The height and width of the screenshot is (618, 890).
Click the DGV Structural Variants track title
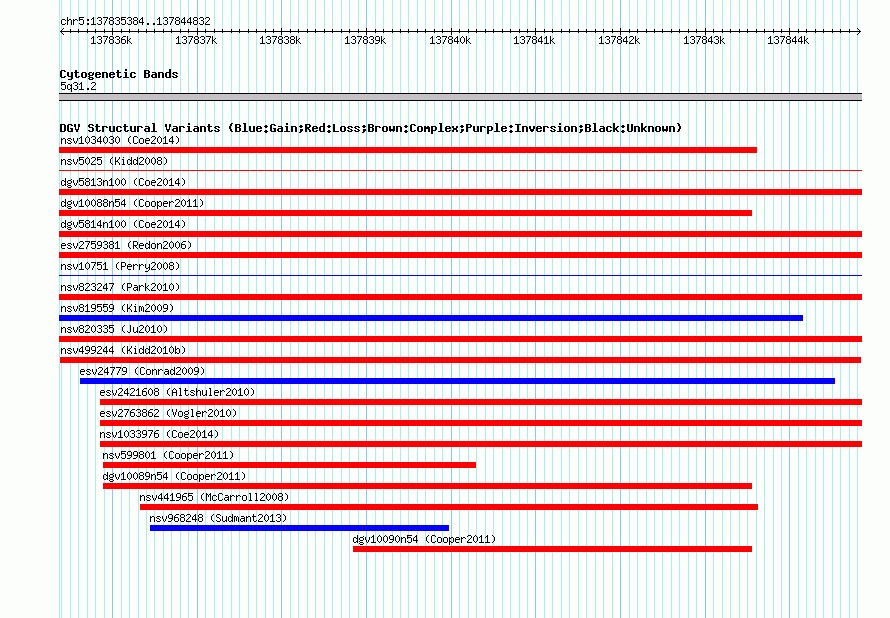coord(371,128)
